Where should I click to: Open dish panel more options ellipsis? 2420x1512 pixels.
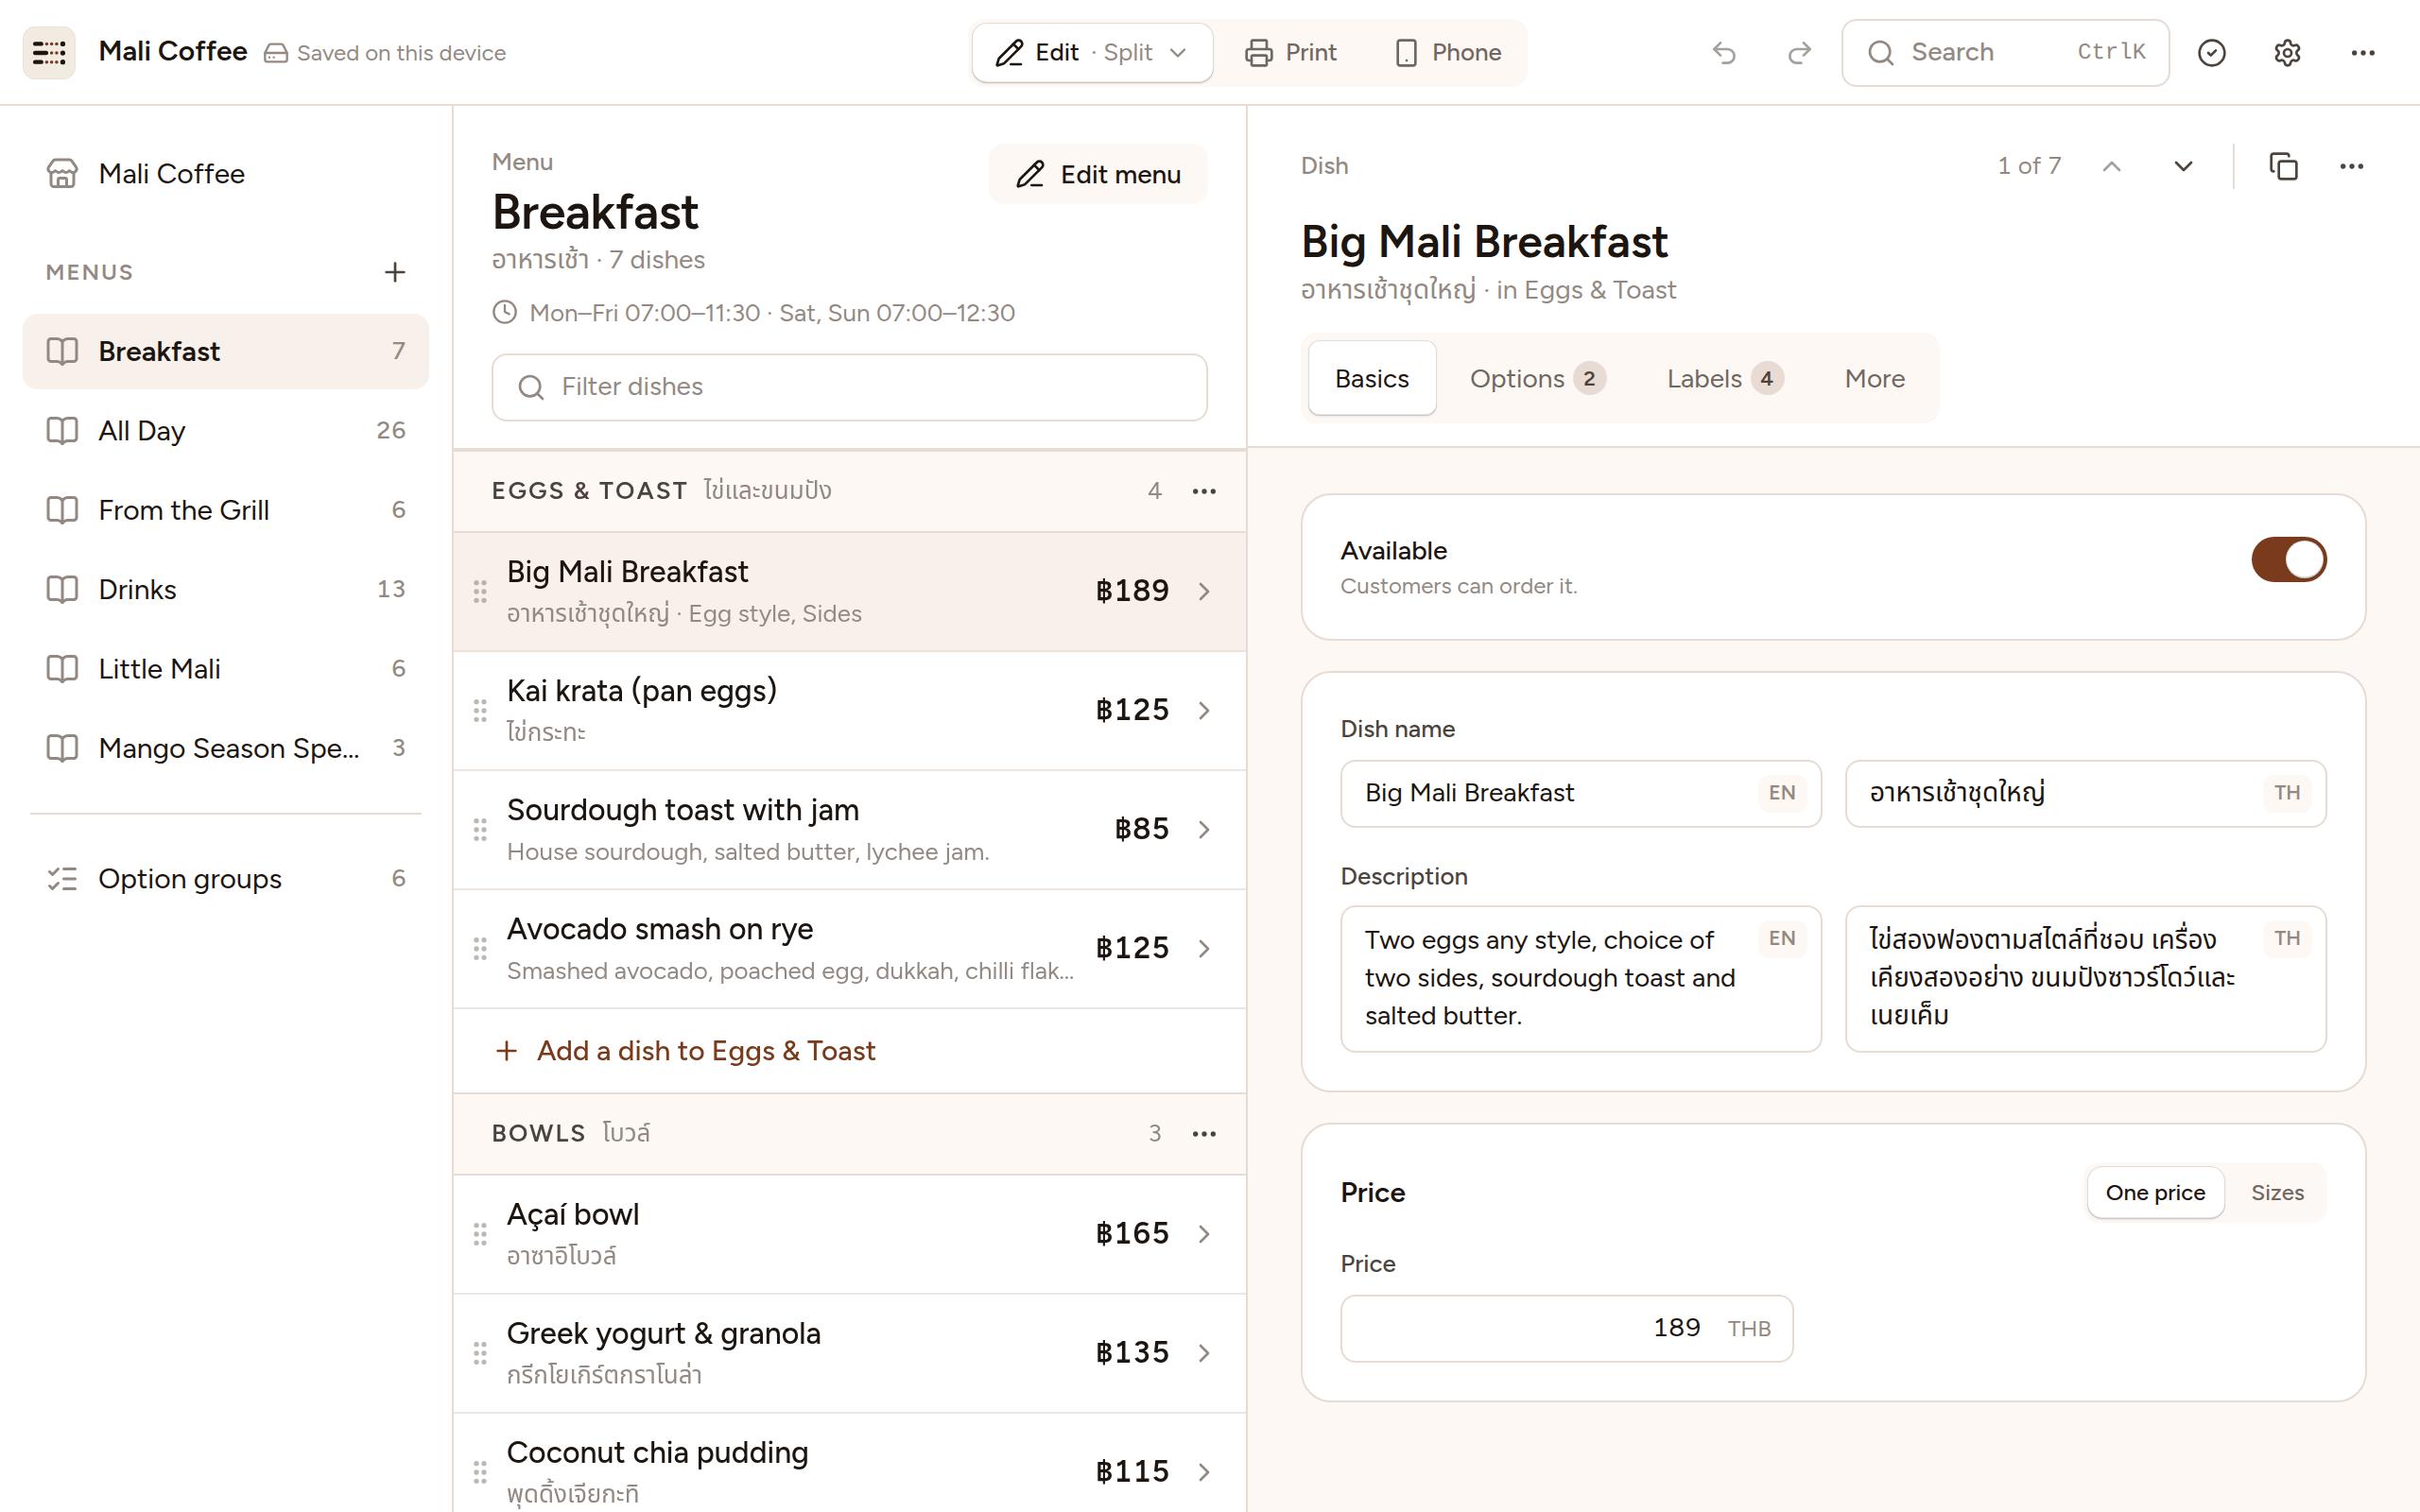pyautogui.click(x=2352, y=166)
